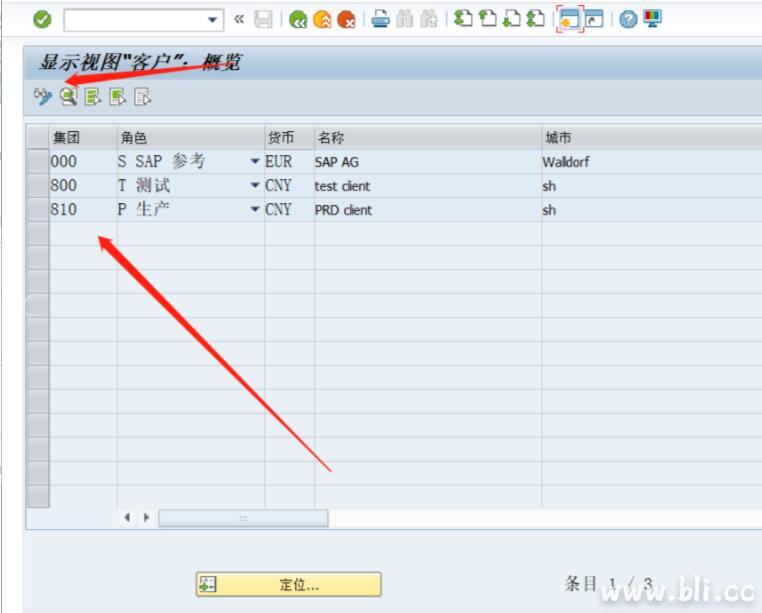The image size is (762, 613).
Task: Click the 货币 column header
Action: click(x=290, y=138)
